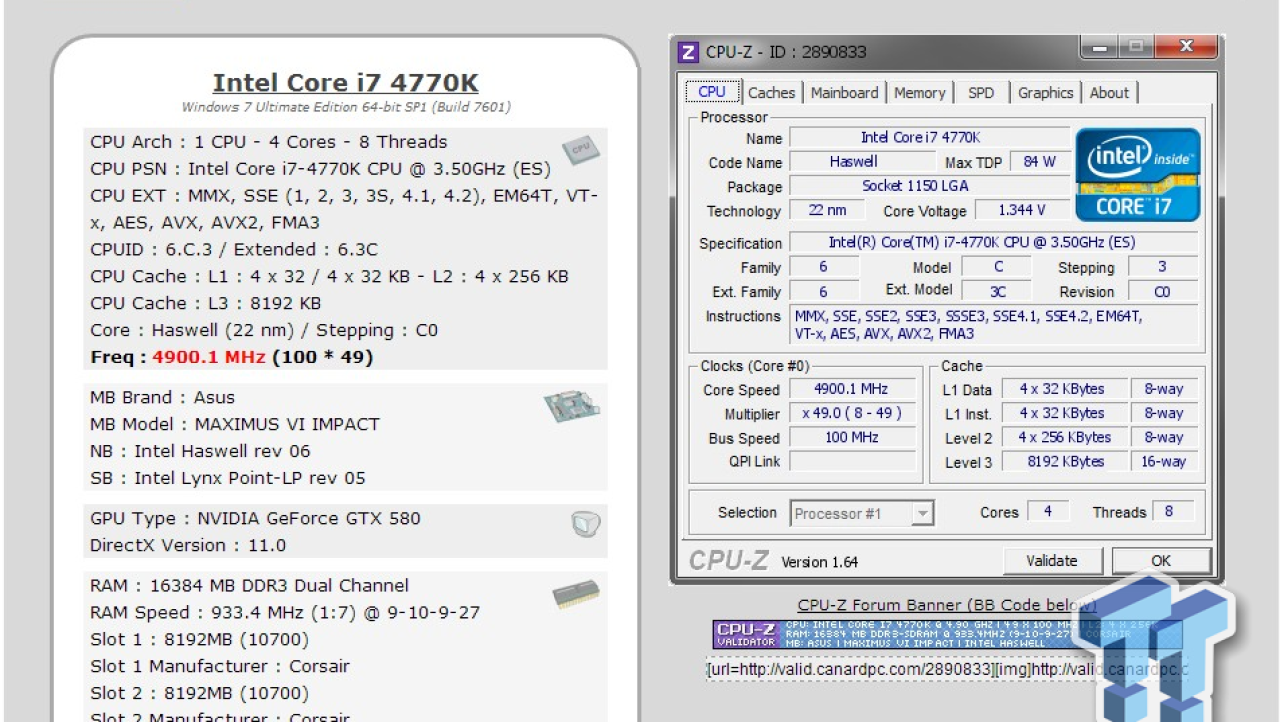The width and height of the screenshot is (1280, 722).
Task: Click the CPU-Z purple Z title bar icon
Action: 688,52
